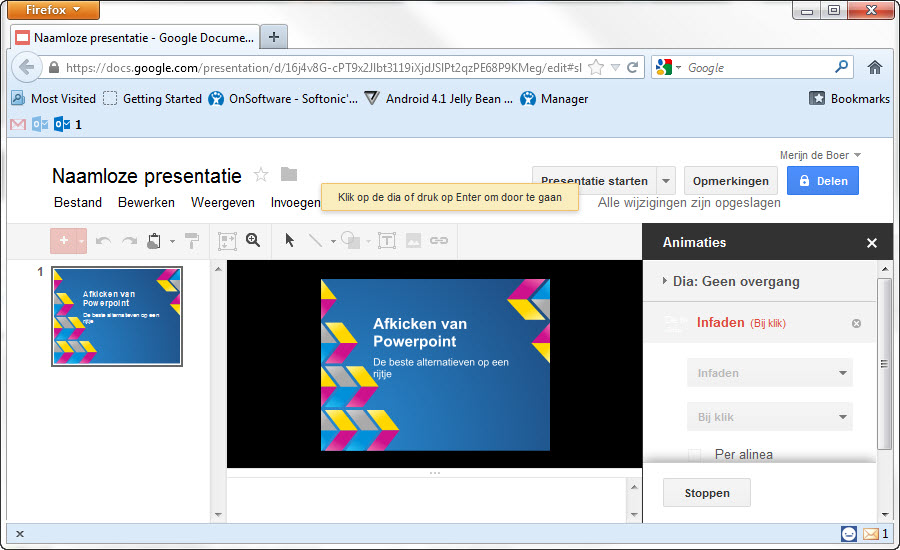Open the Getting Started bookmark

[153, 99]
